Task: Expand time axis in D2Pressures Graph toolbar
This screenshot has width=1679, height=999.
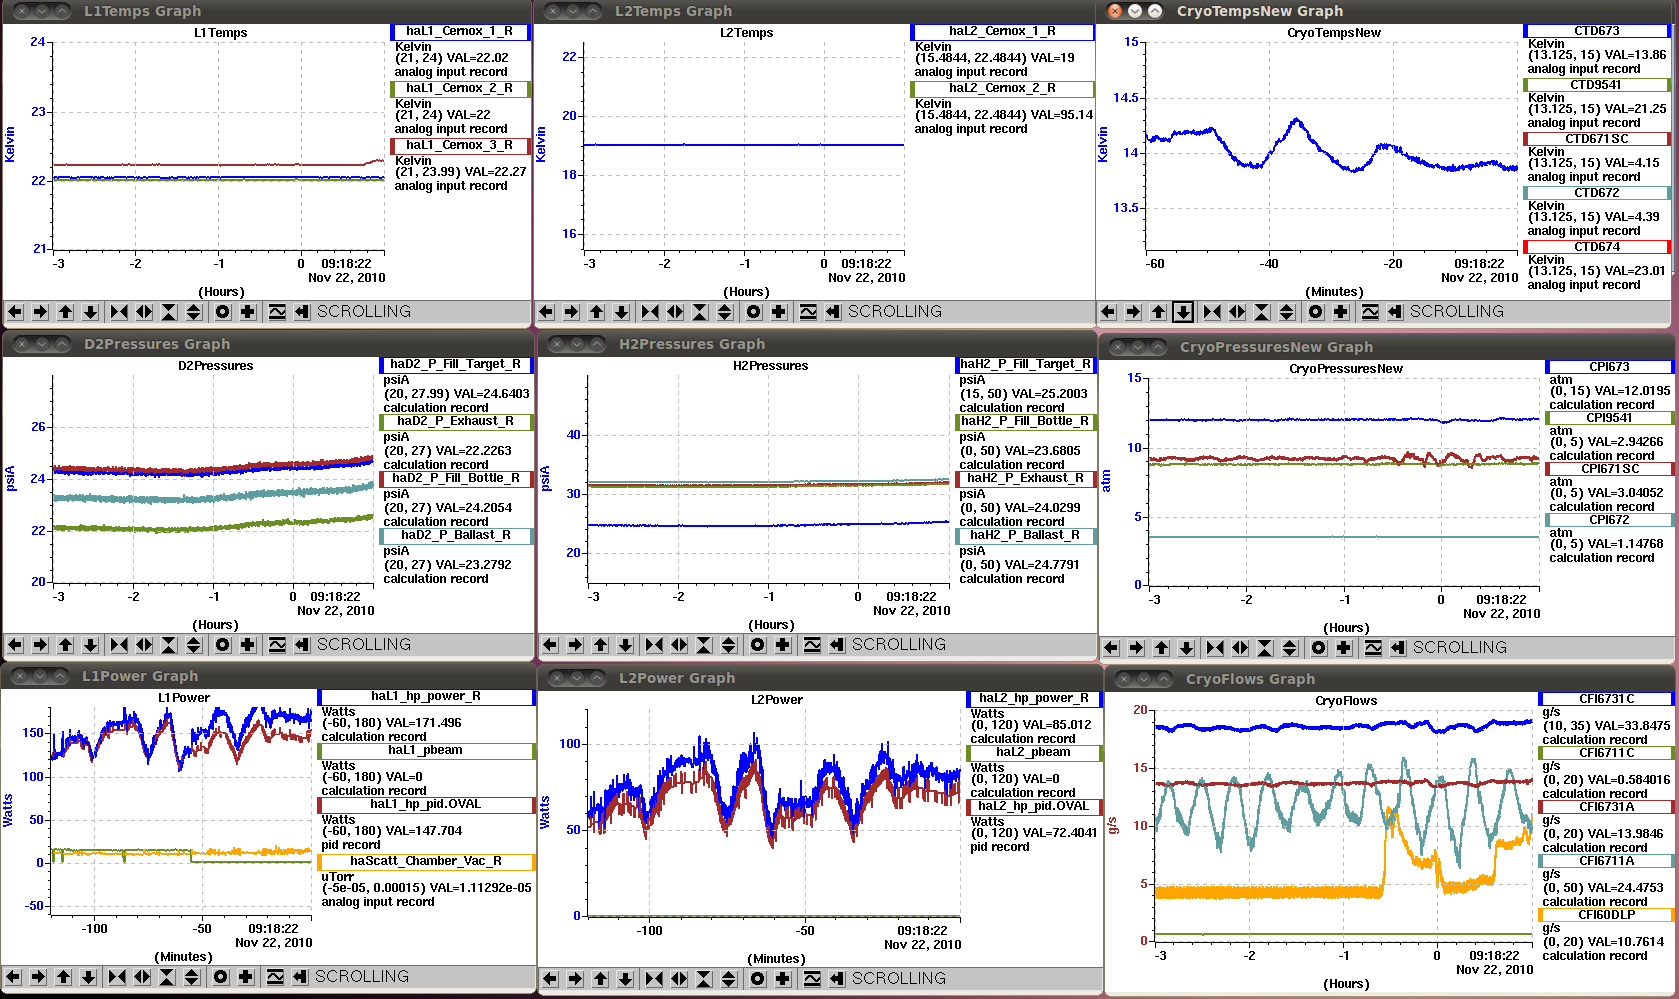Action: pos(144,645)
